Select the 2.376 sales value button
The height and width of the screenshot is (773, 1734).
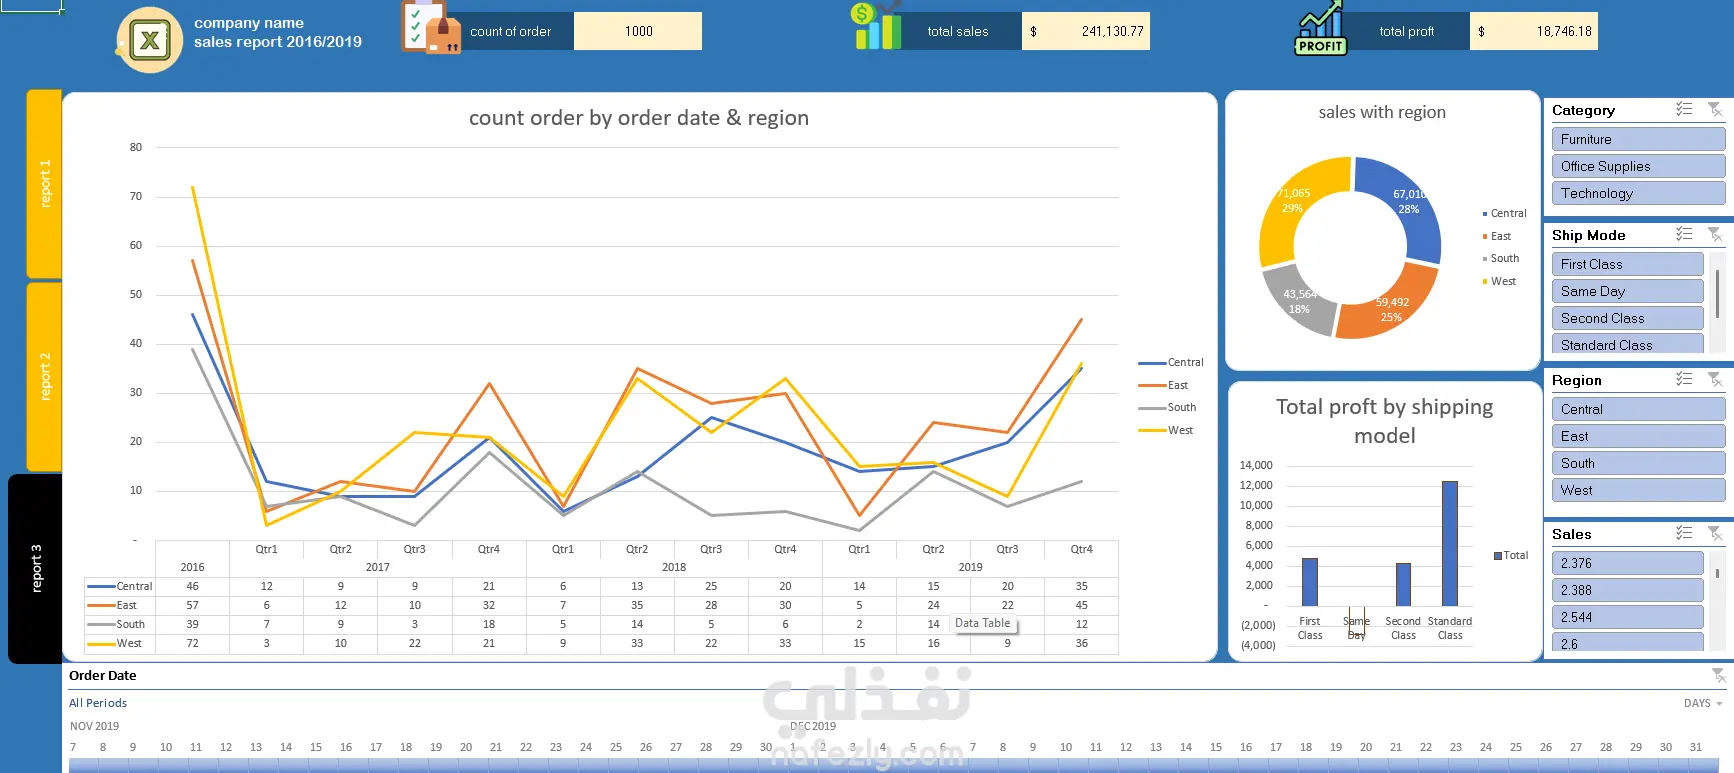(x=1627, y=563)
